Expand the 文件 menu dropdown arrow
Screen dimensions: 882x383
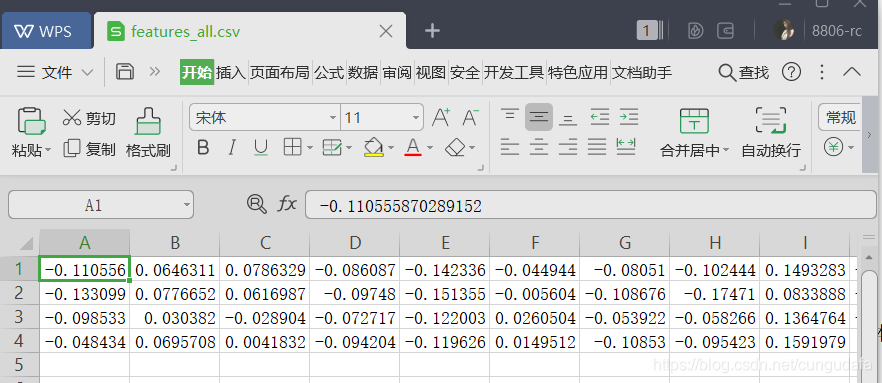click(87, 73)
